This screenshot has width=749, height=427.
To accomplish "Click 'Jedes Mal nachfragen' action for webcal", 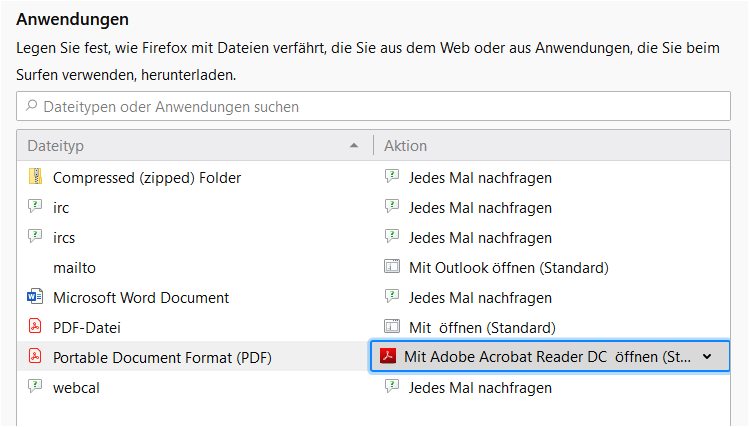I will pyautogui.click(x=480, y=387).
